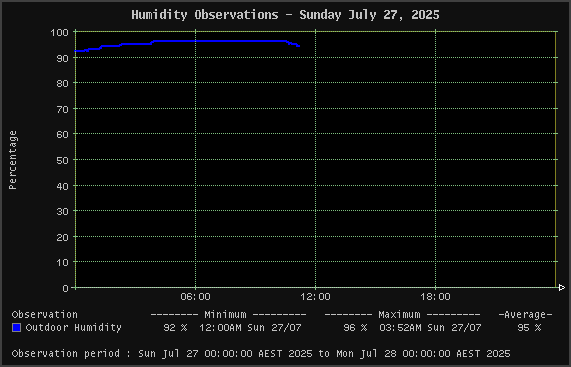Click the 100 label on the percentage axis
Viewport: 571px width, 367px height.
click(x=59, y=32)
